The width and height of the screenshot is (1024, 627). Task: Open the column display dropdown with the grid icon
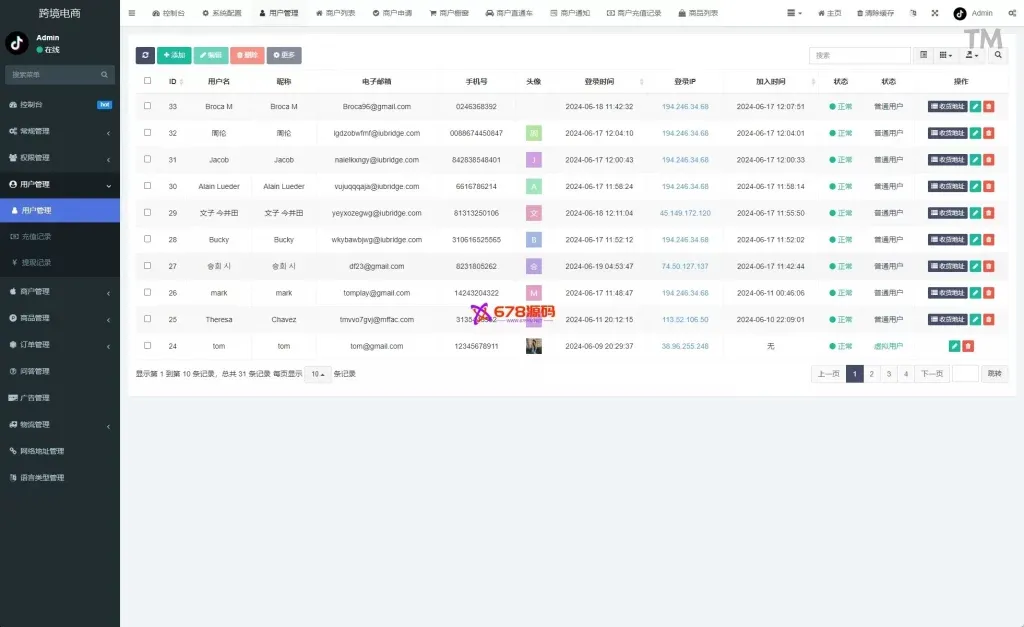point(946,56)
